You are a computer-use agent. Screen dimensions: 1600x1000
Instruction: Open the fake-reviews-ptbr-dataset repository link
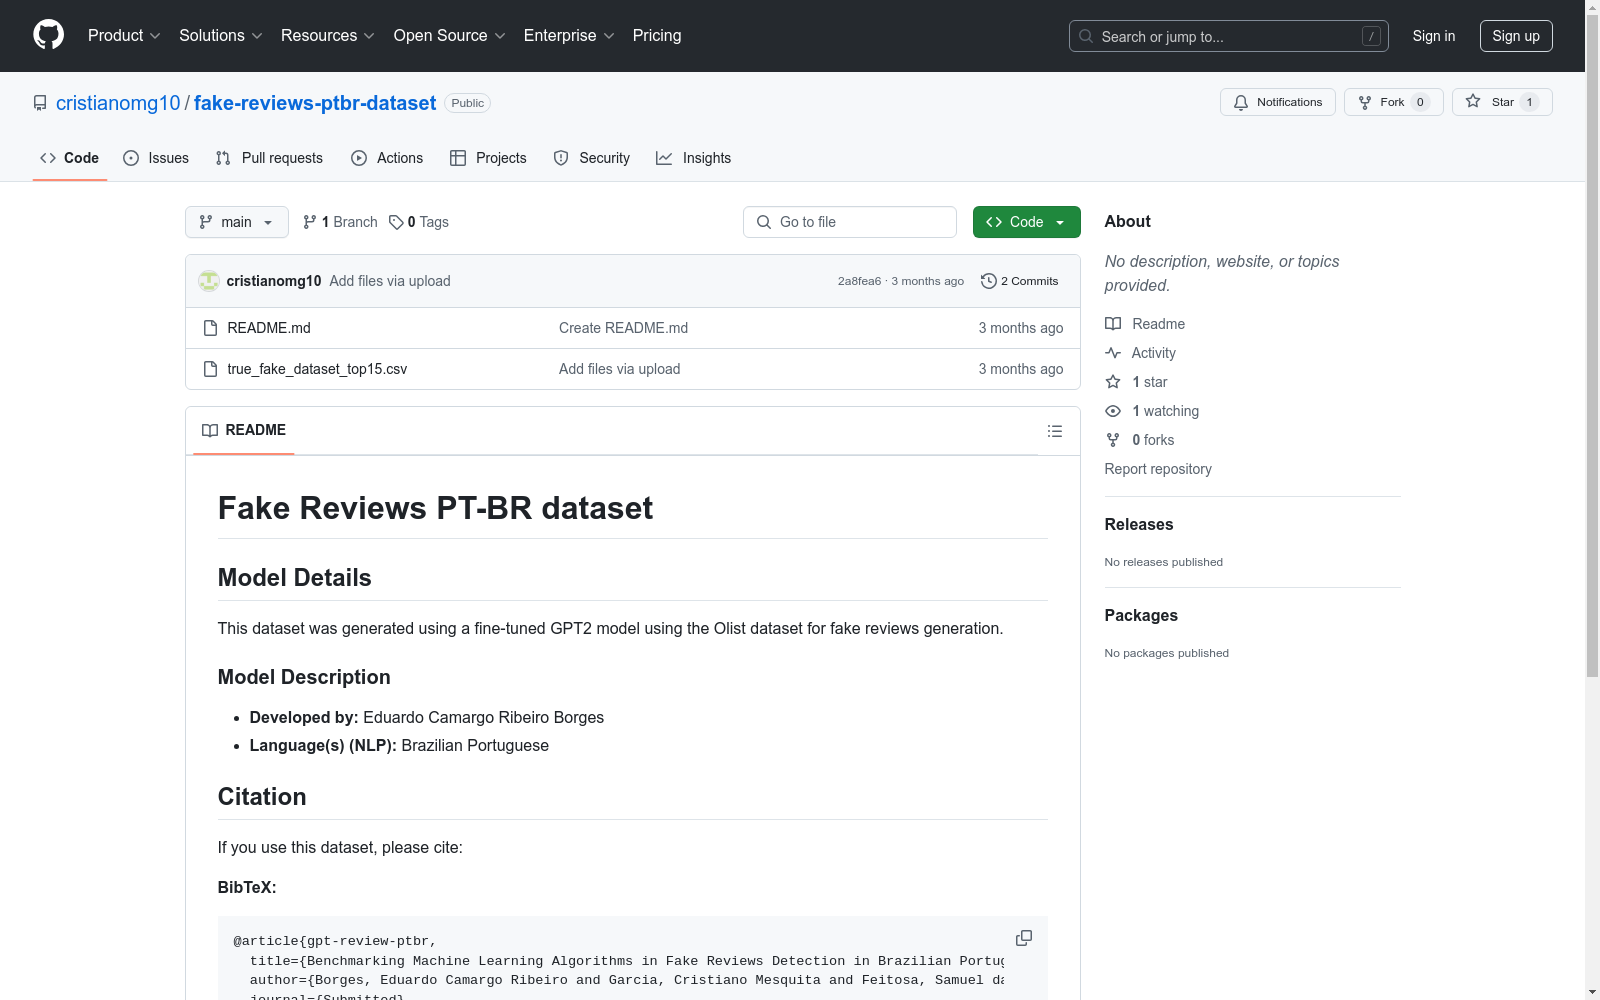[x=315, y=103]
